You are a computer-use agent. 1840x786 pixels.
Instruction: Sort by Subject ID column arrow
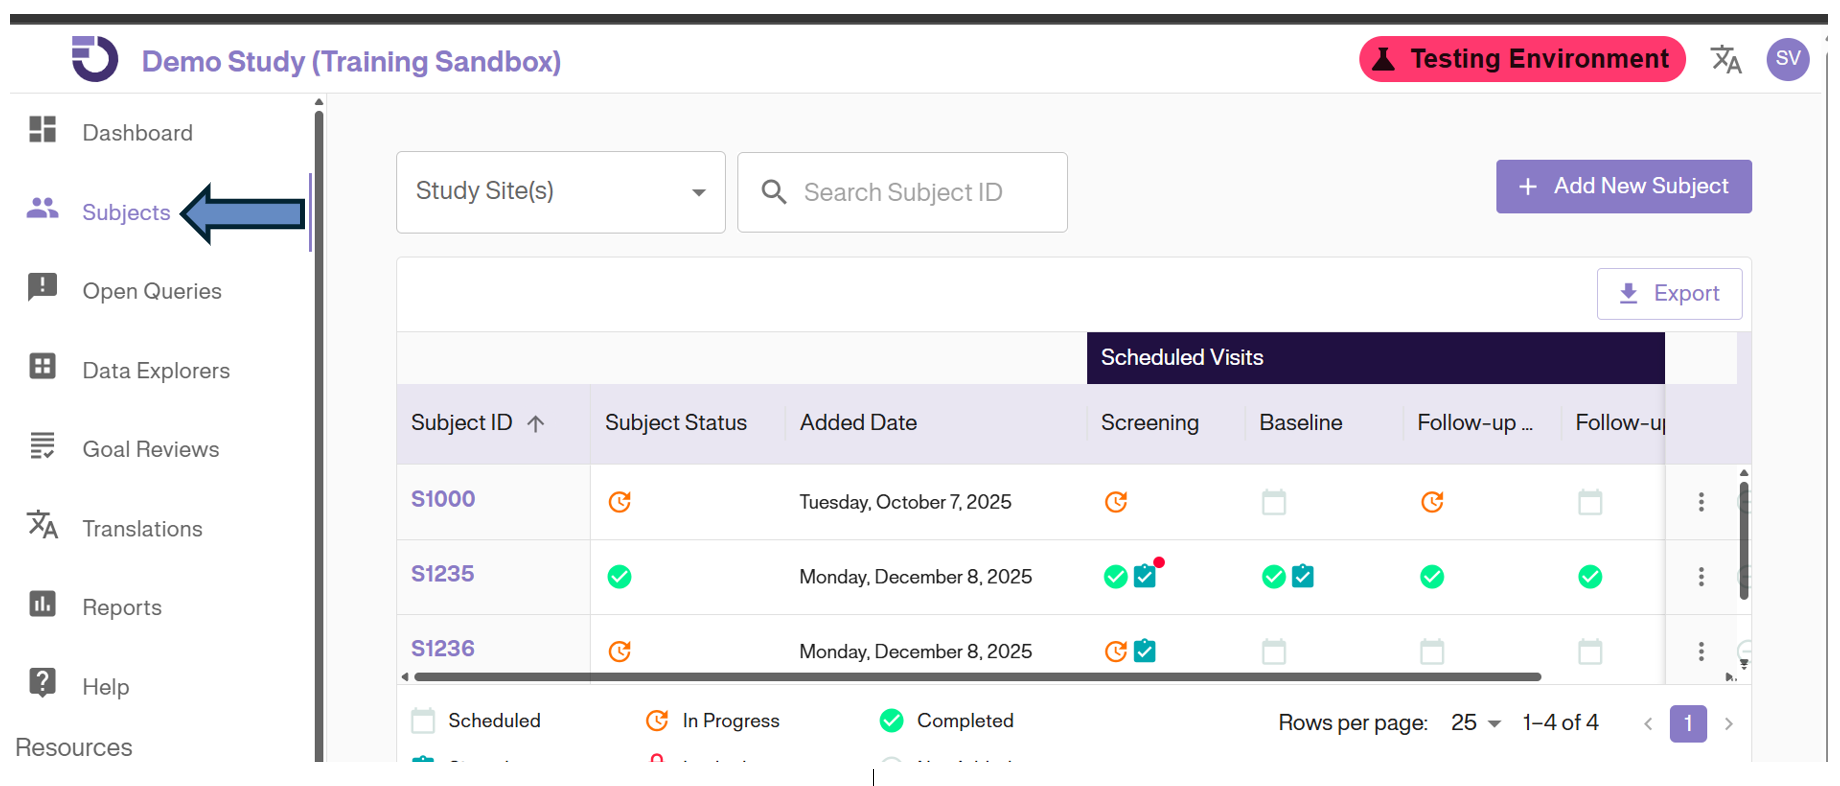pyautogui.click(x=536, y=424)
